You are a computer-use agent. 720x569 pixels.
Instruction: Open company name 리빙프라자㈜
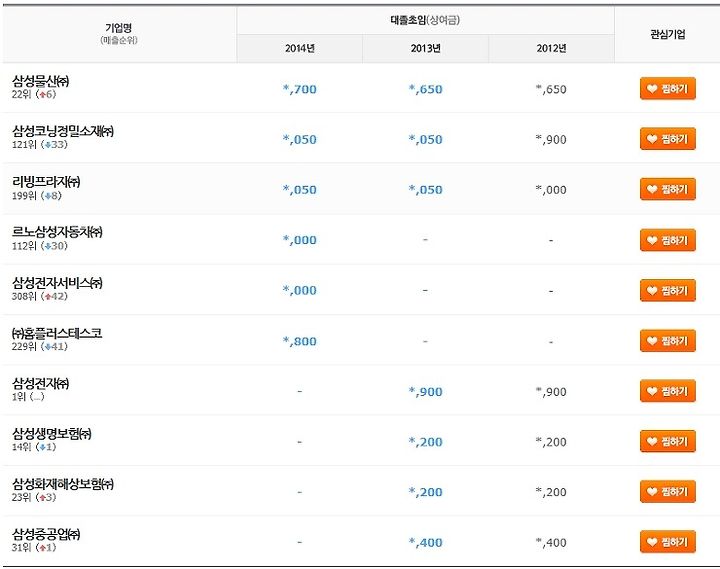[x=46, y=182]
